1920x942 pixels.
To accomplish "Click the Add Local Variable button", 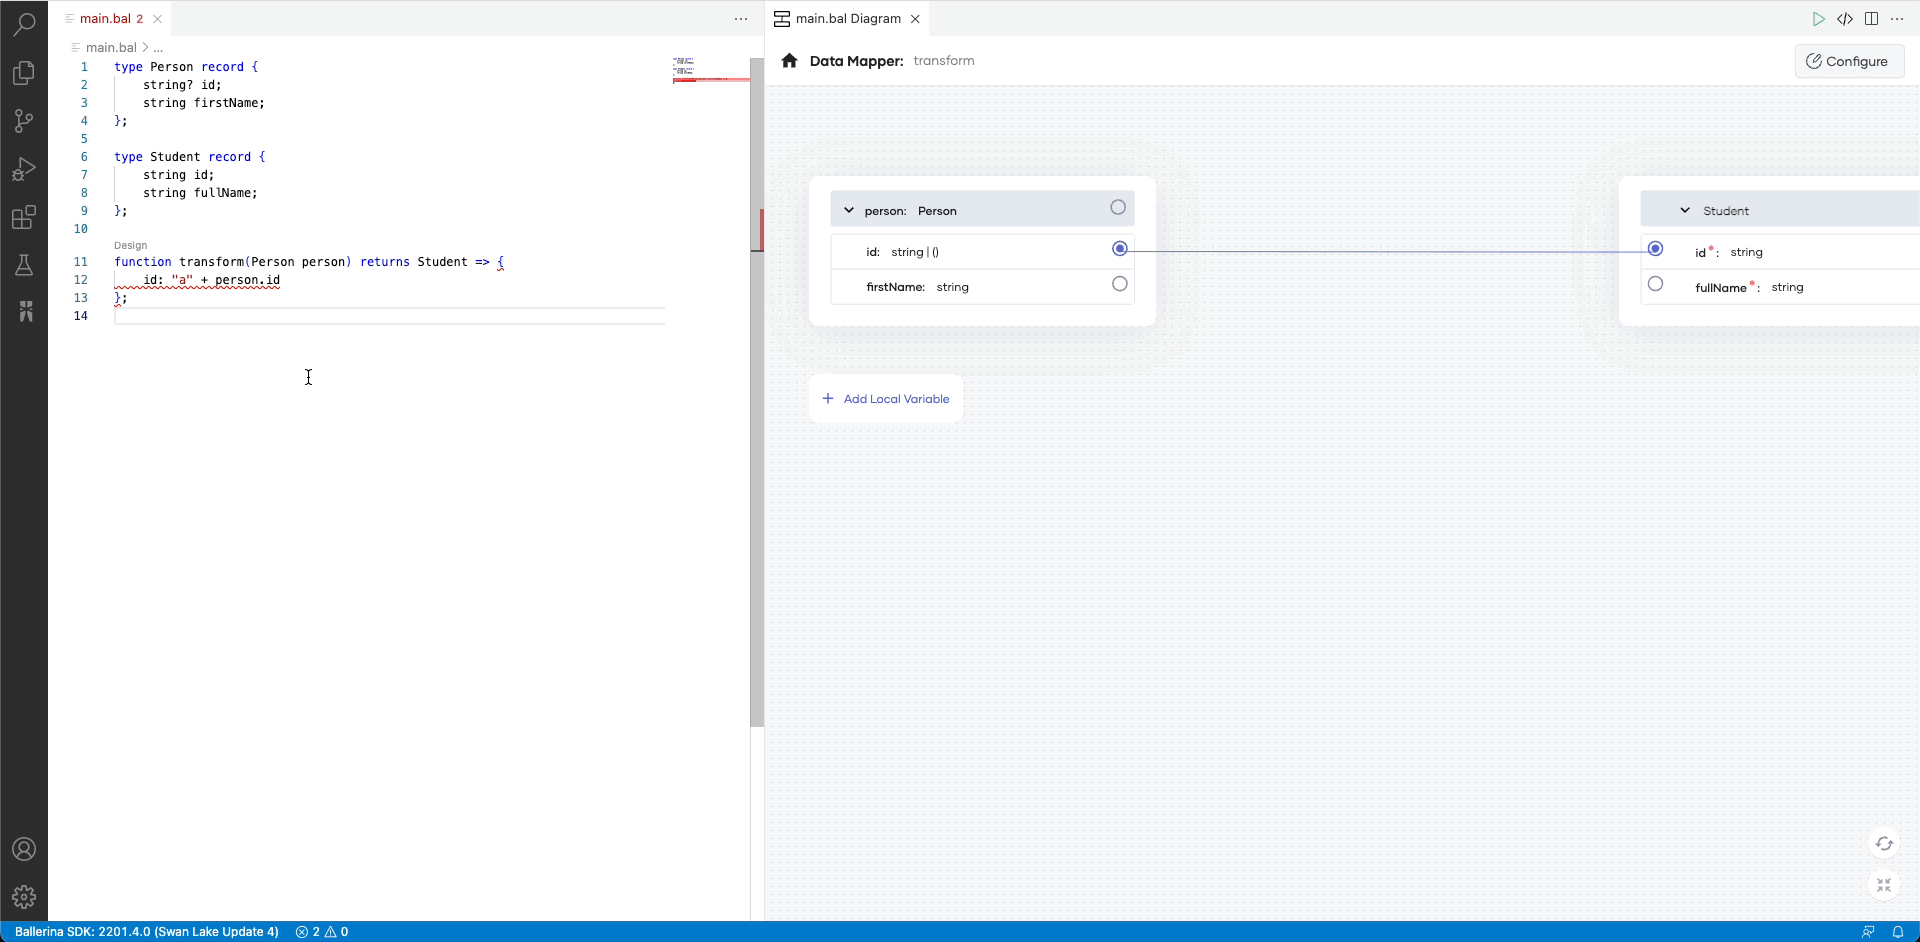I will (886, 398).
